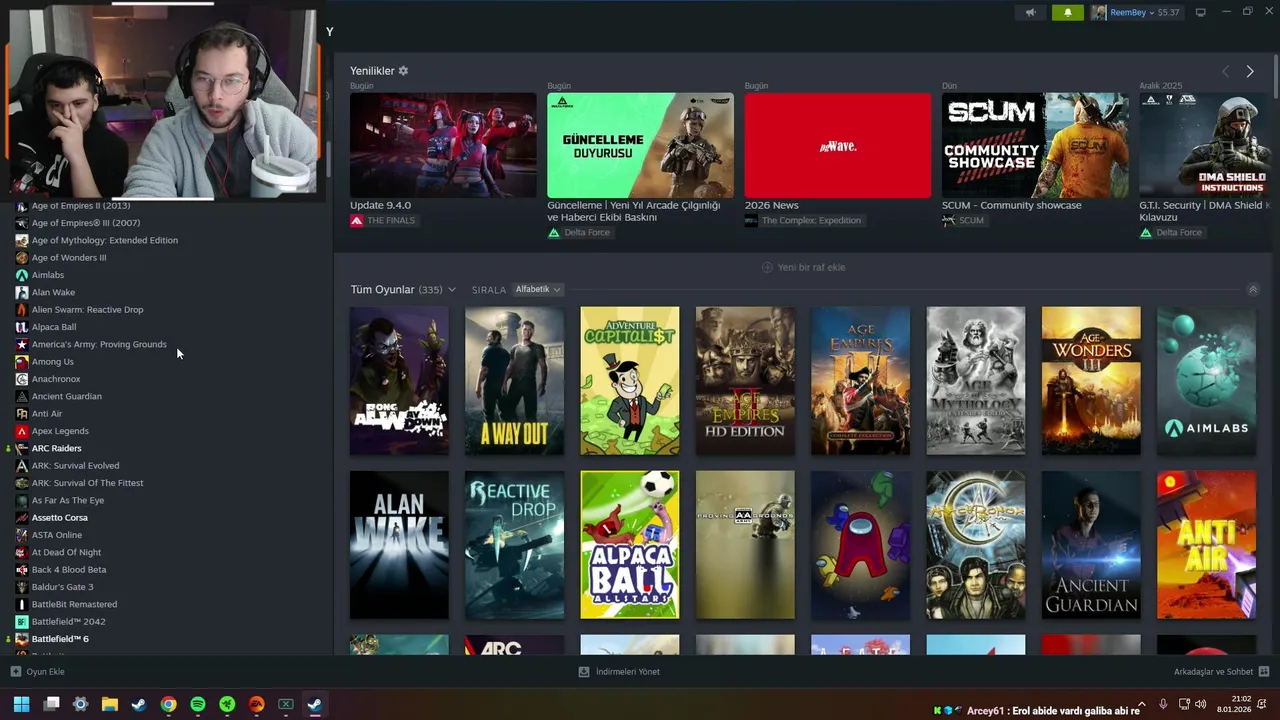1280x720 pixels.
Task: Select Battlefield™ 6 in game list
Action: click(60, 639)
